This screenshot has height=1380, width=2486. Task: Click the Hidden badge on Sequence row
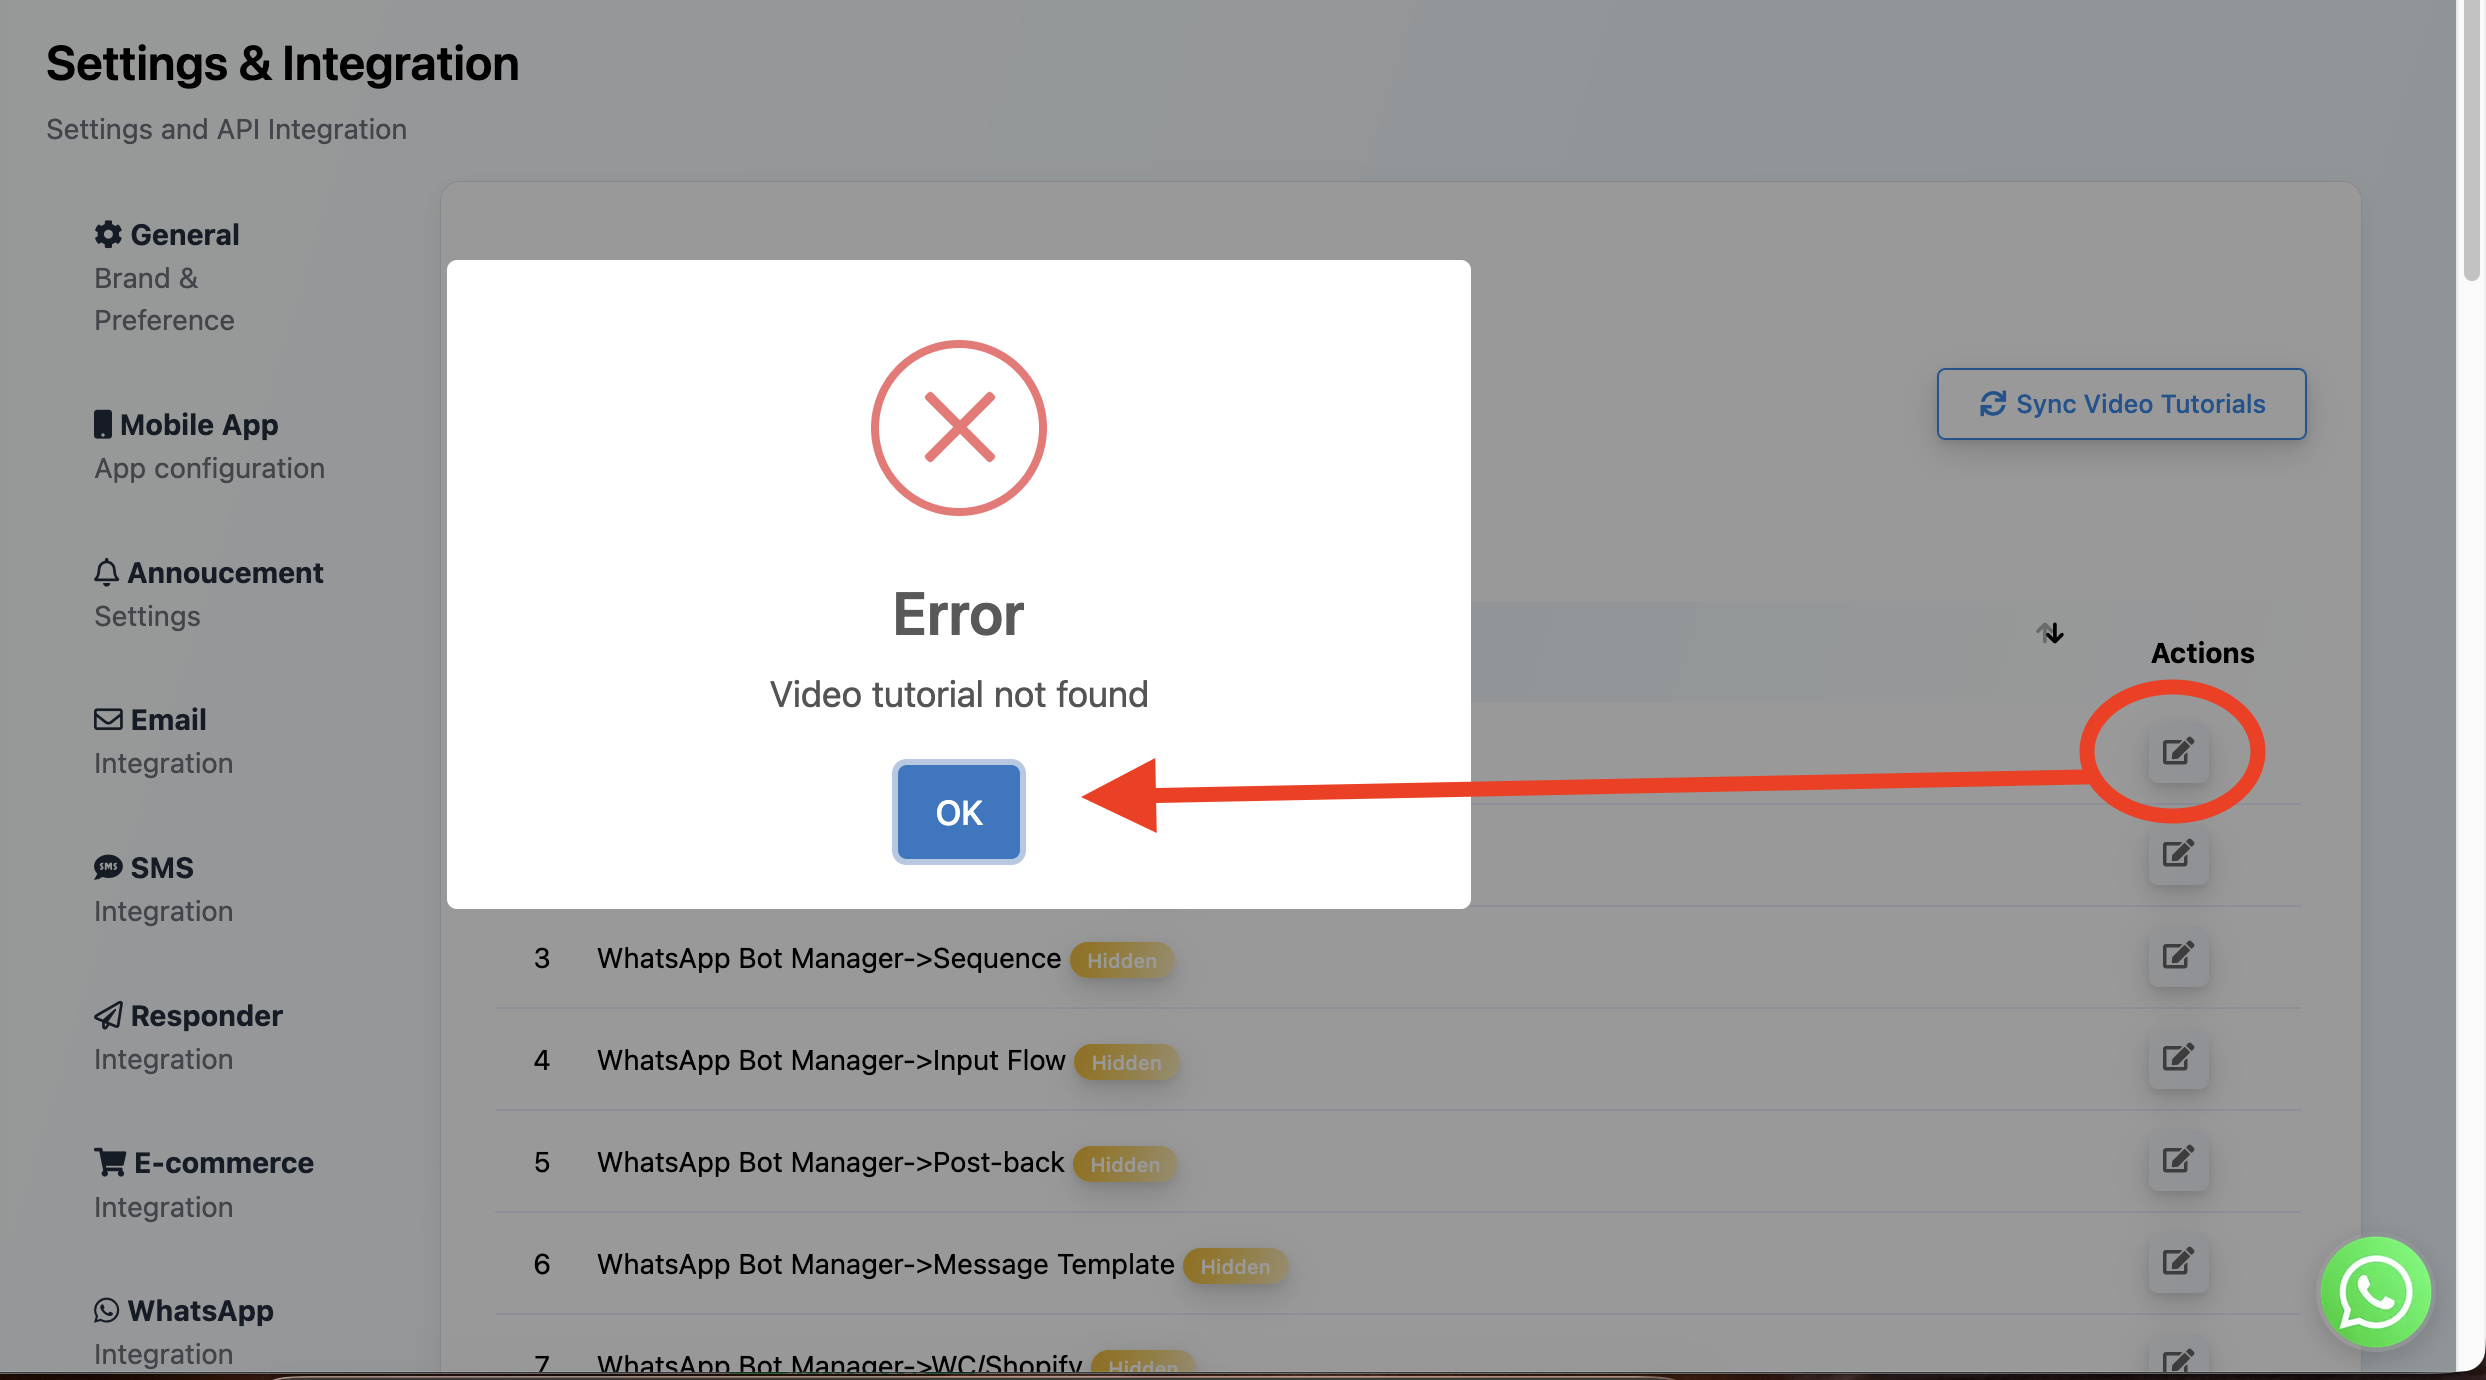pos(1121,960)
